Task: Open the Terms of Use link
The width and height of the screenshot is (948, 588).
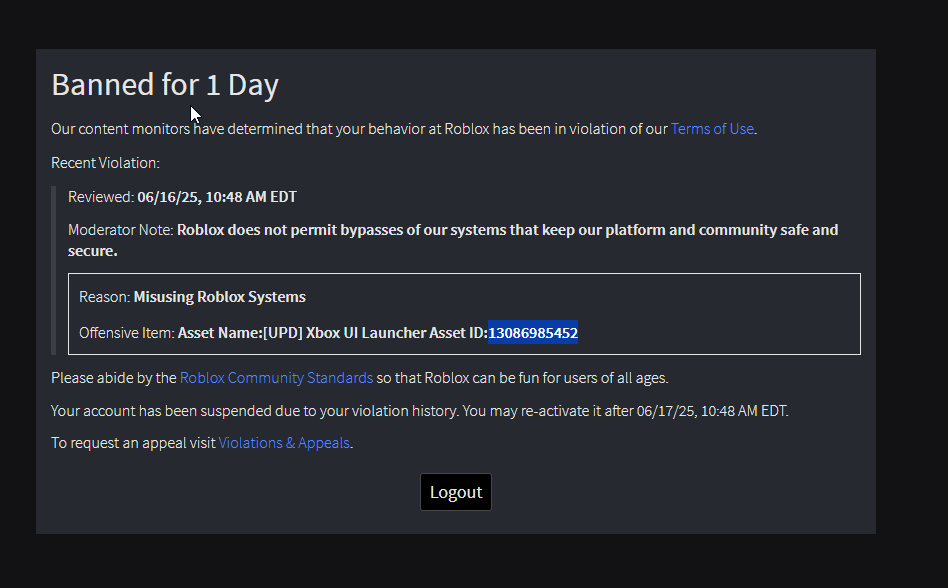Action: click(712, 129)
